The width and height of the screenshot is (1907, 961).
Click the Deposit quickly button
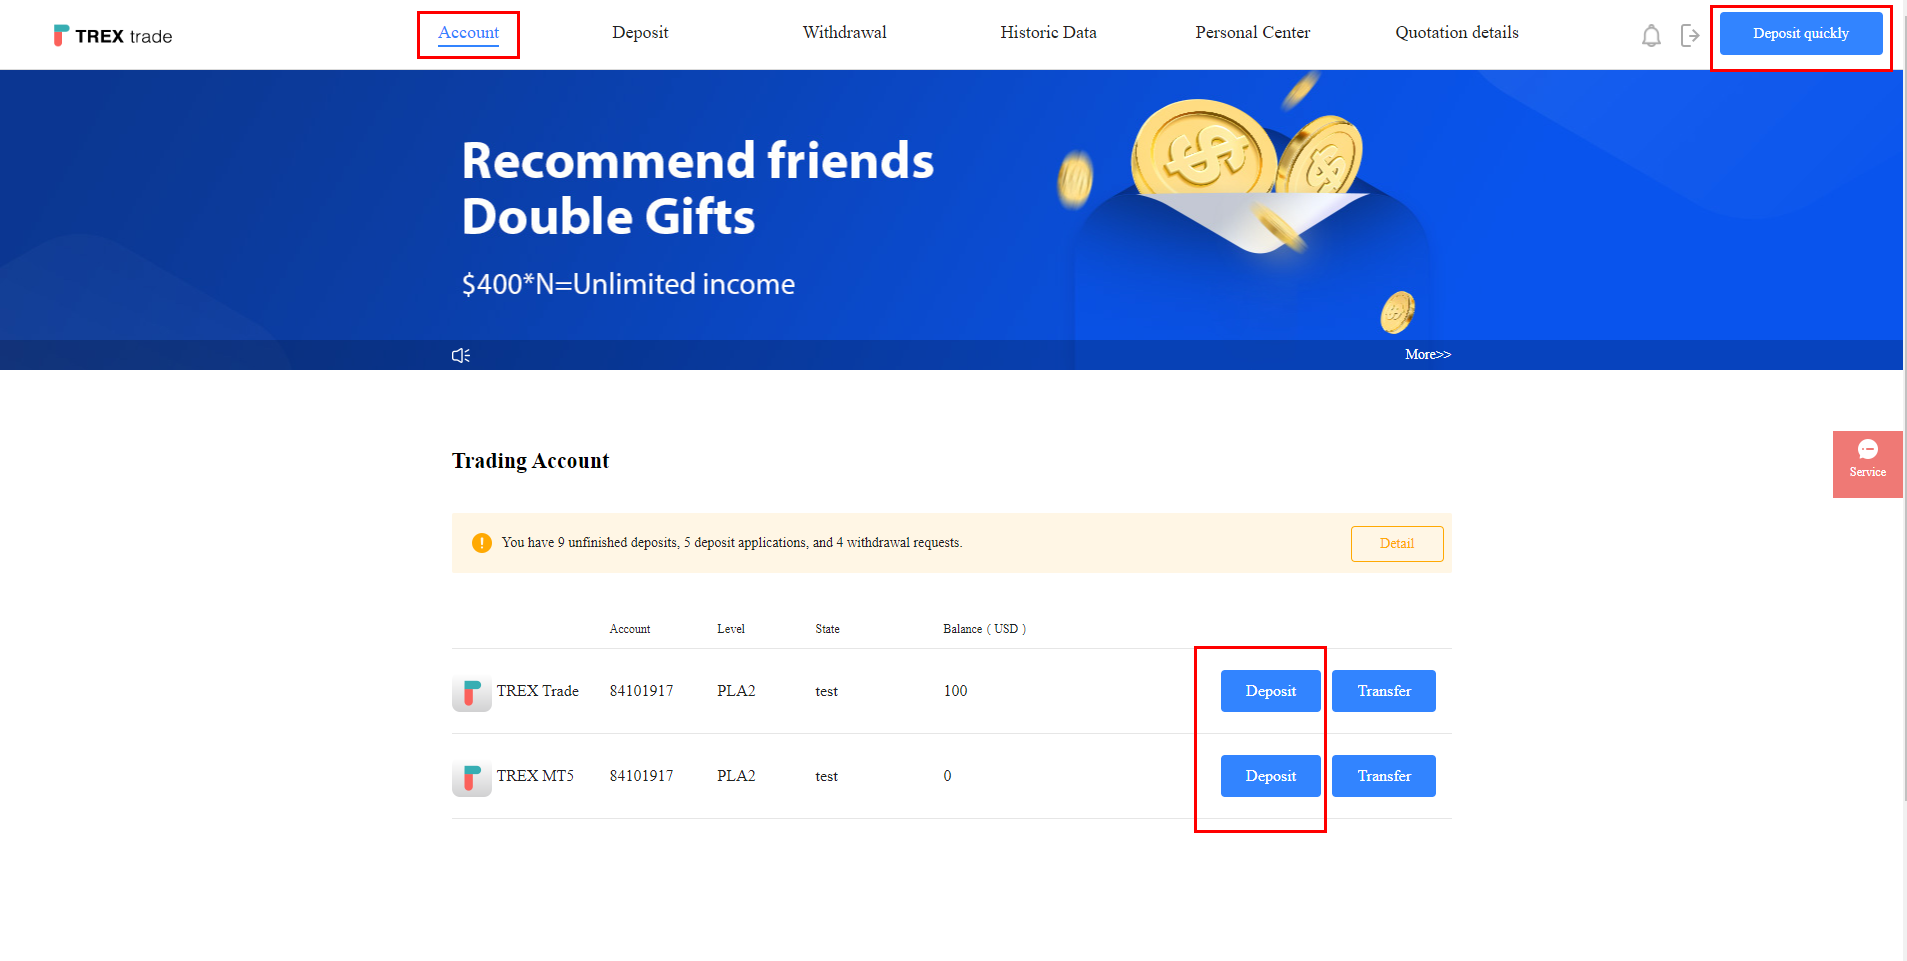point(1801,33)
